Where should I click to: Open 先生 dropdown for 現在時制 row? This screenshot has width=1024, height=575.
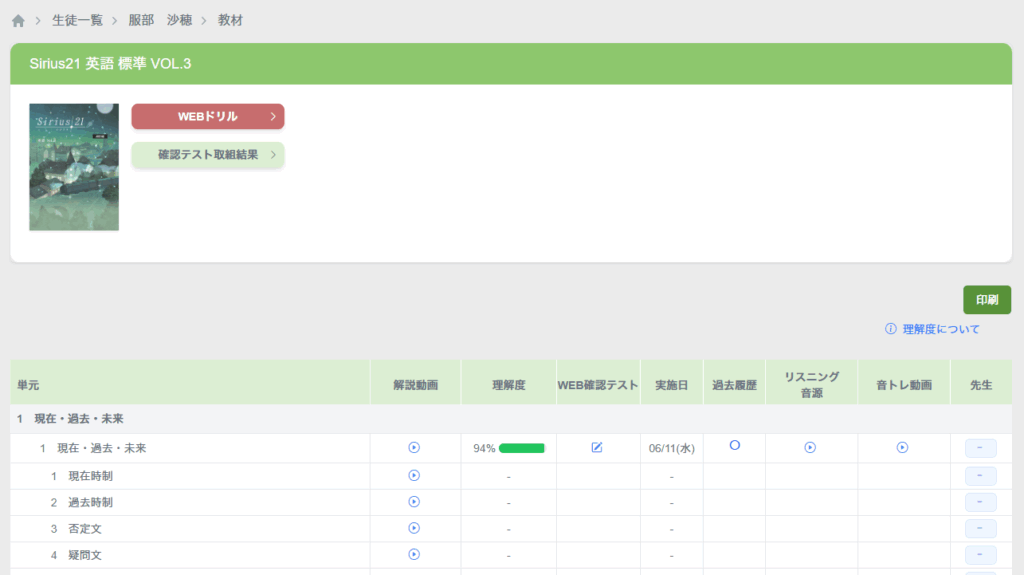[x=980, y=475]
